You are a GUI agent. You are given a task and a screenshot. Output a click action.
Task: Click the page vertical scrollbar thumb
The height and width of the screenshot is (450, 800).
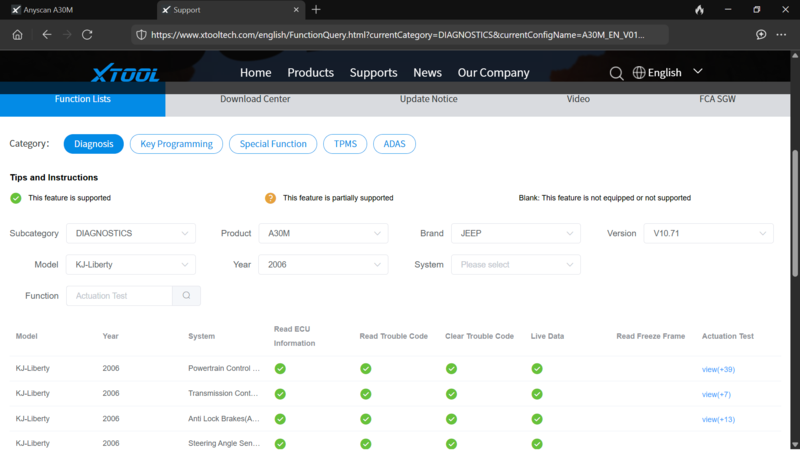[x=795, y=213]
